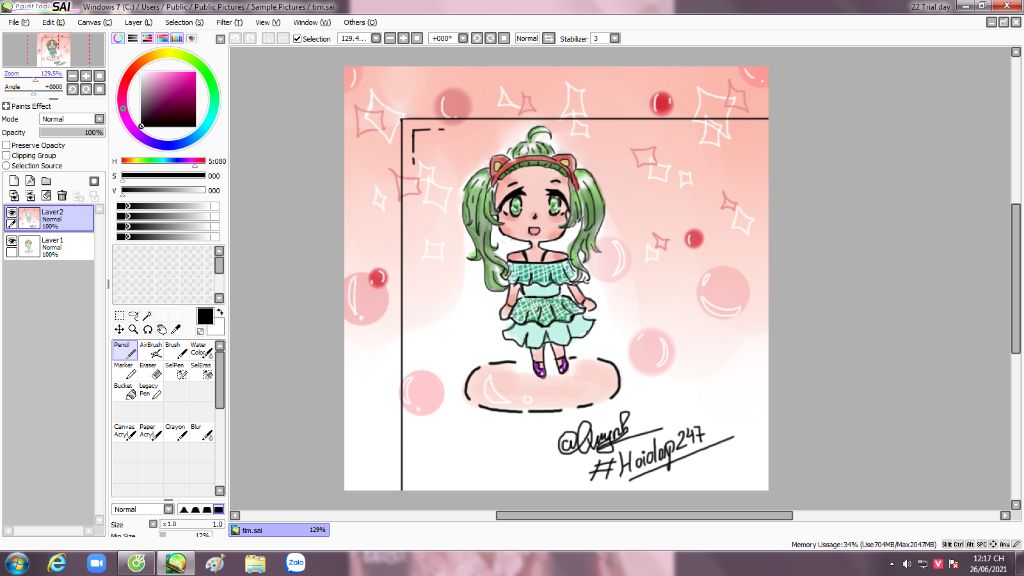Image resolution: width=1024 pixels, height=576 pixels.
Task: Select the Legacy Pen tool
Action: (150, 391)
